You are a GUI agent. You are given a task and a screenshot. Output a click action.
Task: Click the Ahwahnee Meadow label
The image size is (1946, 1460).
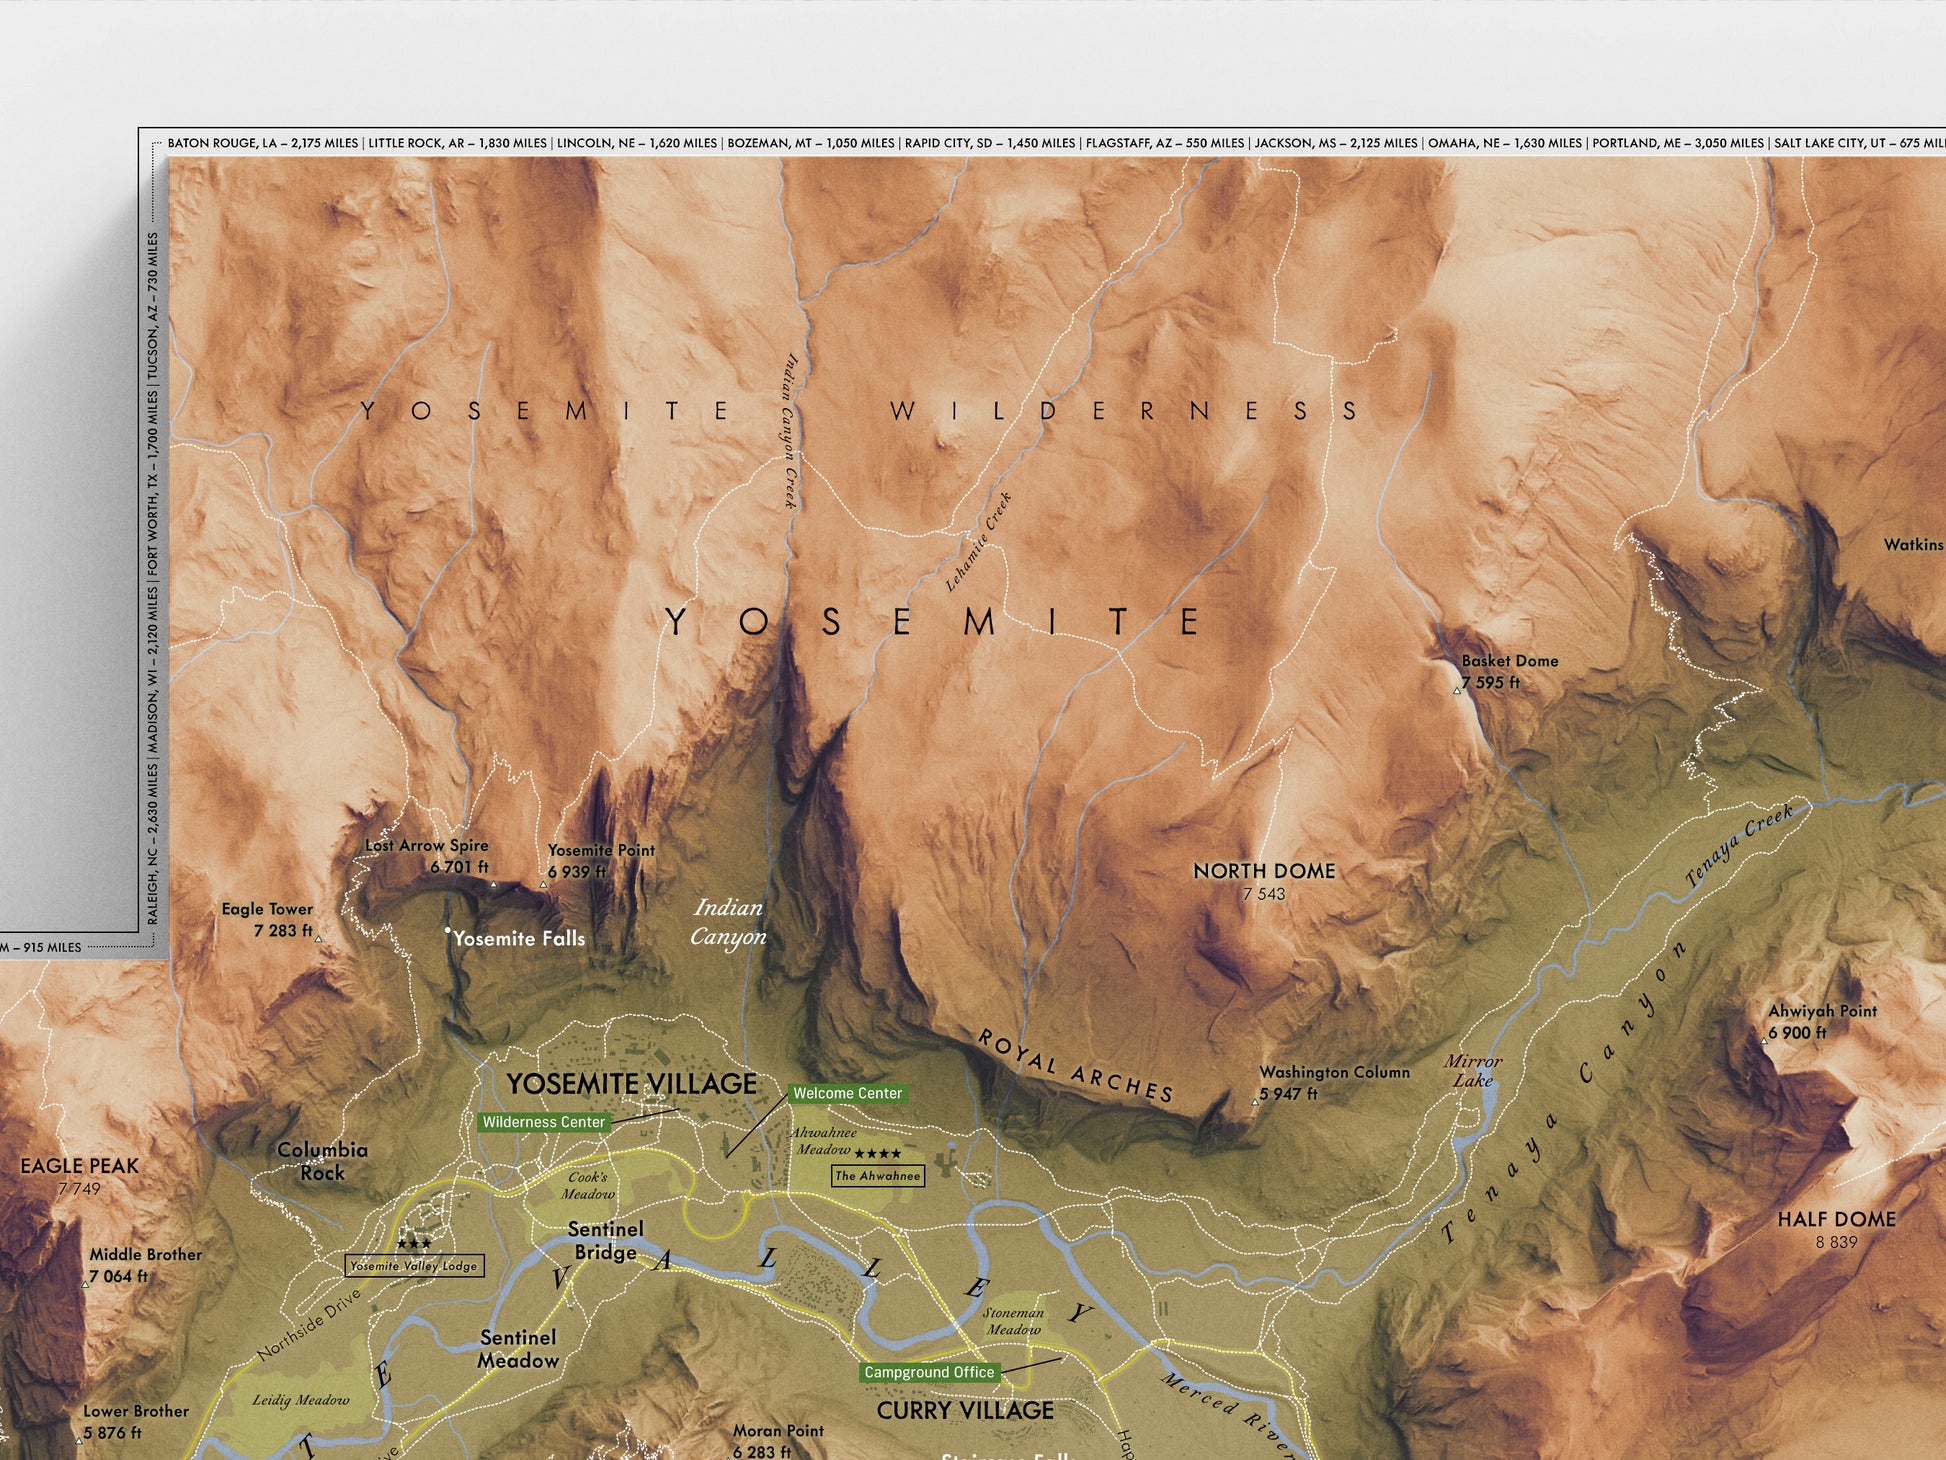(x=824, y=1141)
